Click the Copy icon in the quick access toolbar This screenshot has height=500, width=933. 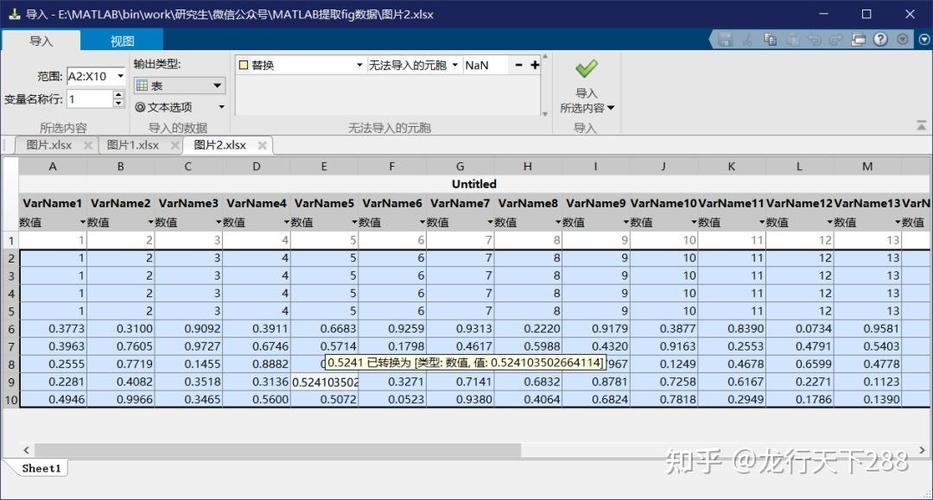pos(770,40)
